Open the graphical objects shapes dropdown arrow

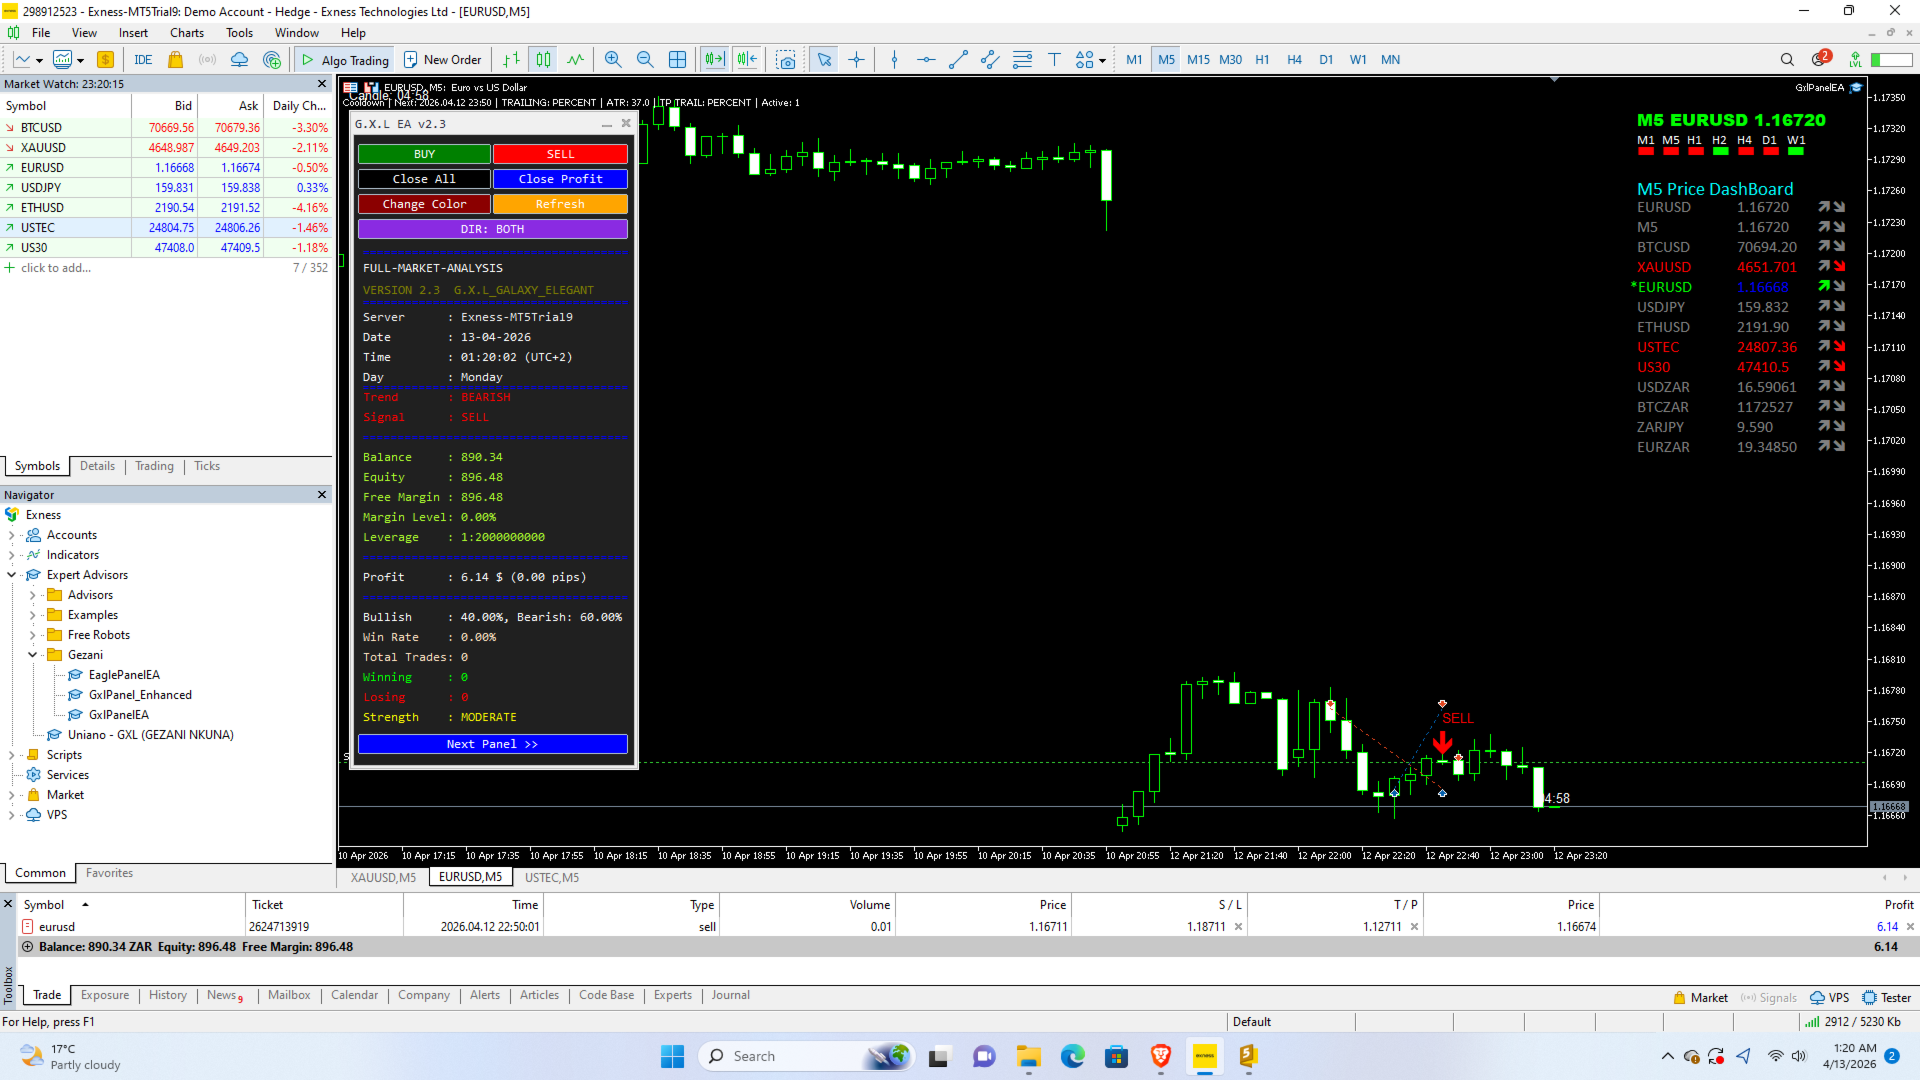(1102, 60)
